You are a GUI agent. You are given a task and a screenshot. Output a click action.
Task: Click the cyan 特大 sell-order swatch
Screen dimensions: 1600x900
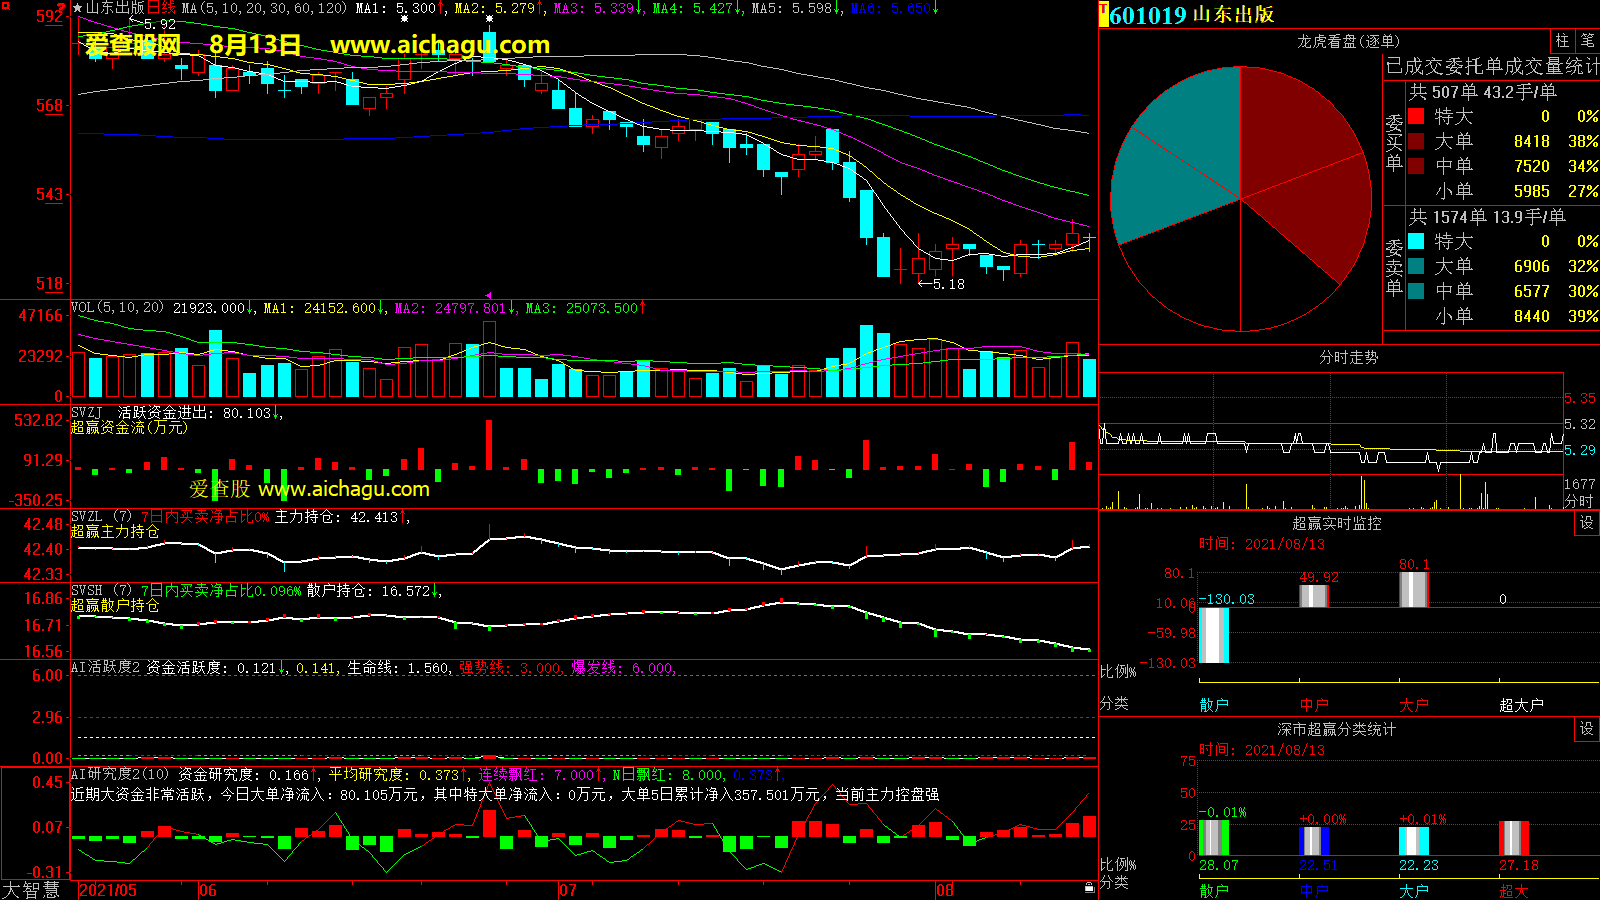tap(1416, 241)
